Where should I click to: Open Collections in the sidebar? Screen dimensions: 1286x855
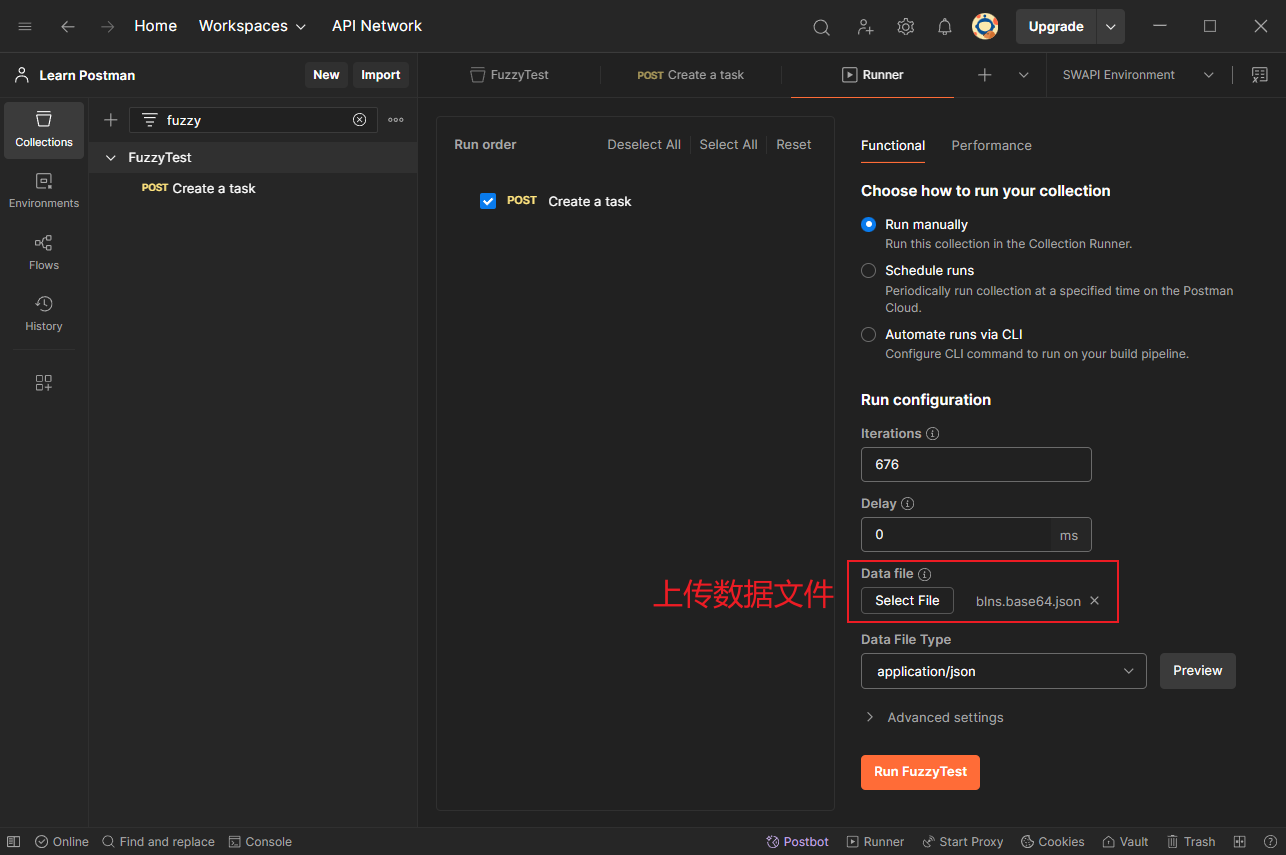tap(44, 130)
